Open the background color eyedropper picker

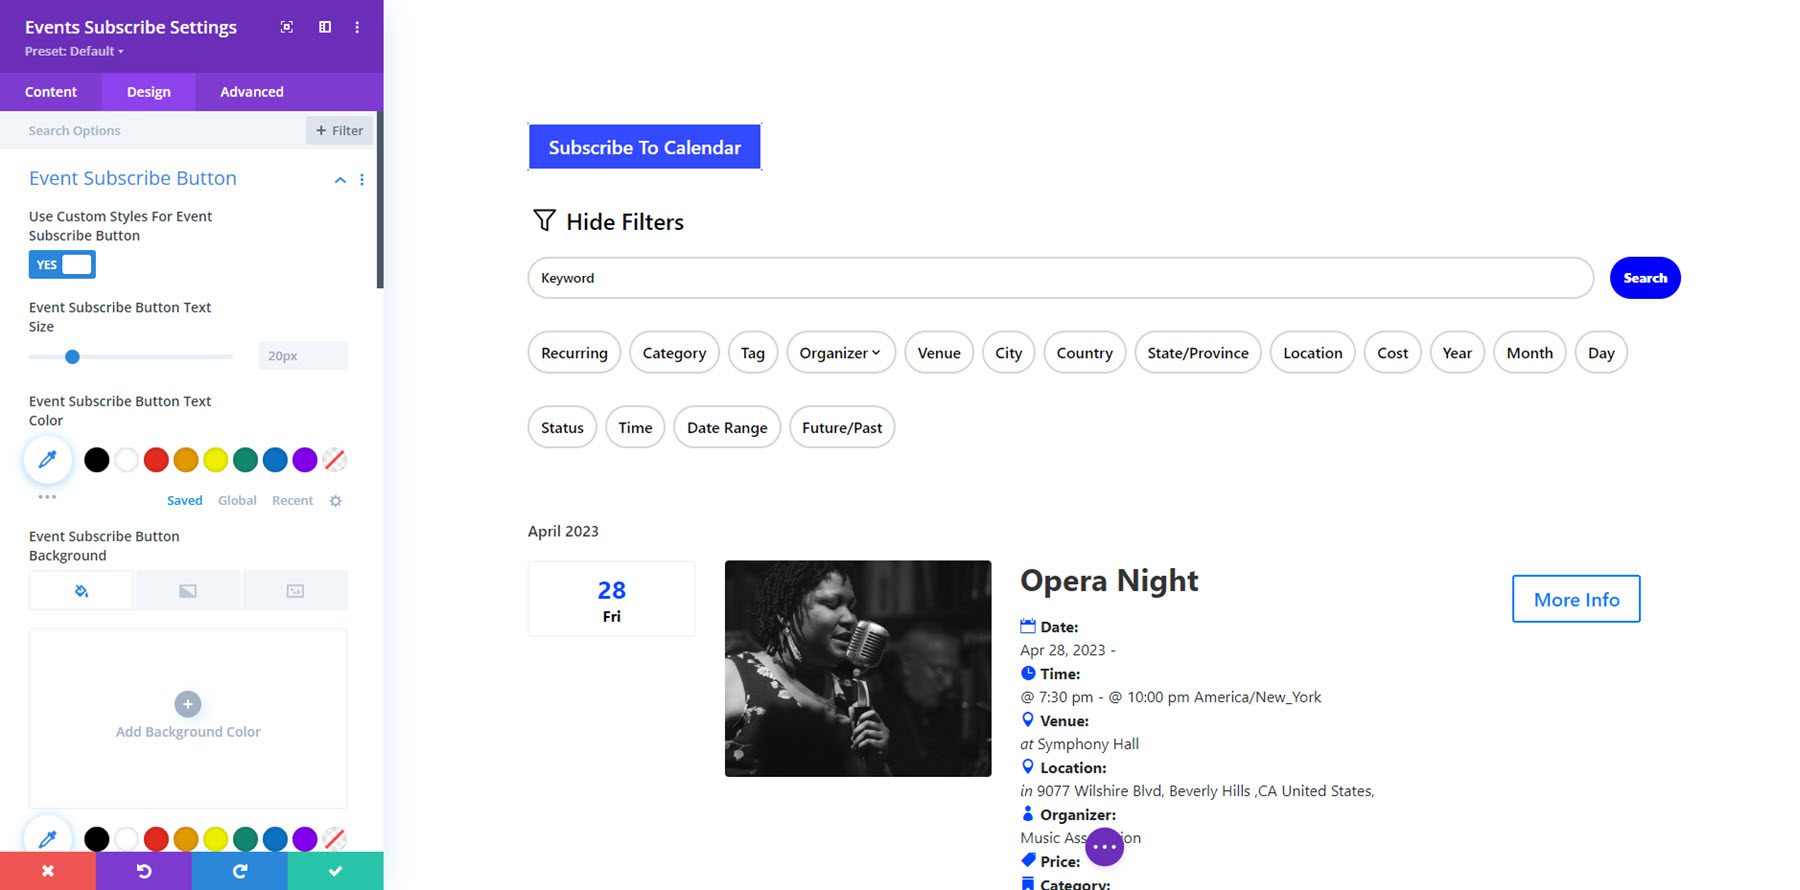coord(47,838)
